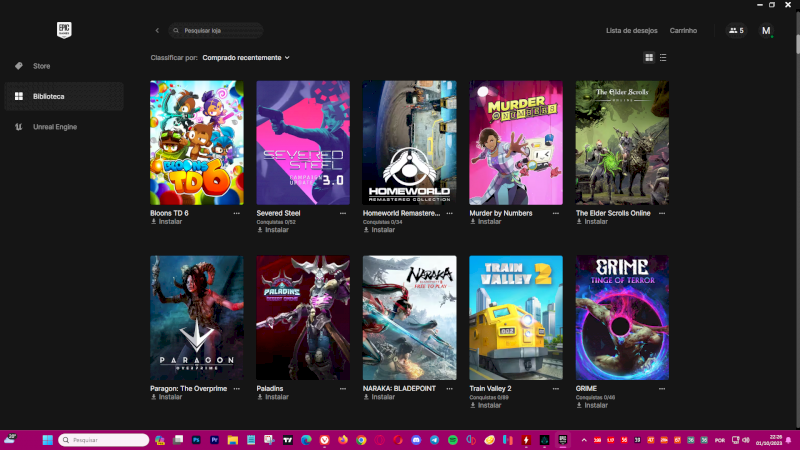The width and height of the screenshot is (800, 450).
Task: Open the Store section in sidebar
Action: click(41, 66)
